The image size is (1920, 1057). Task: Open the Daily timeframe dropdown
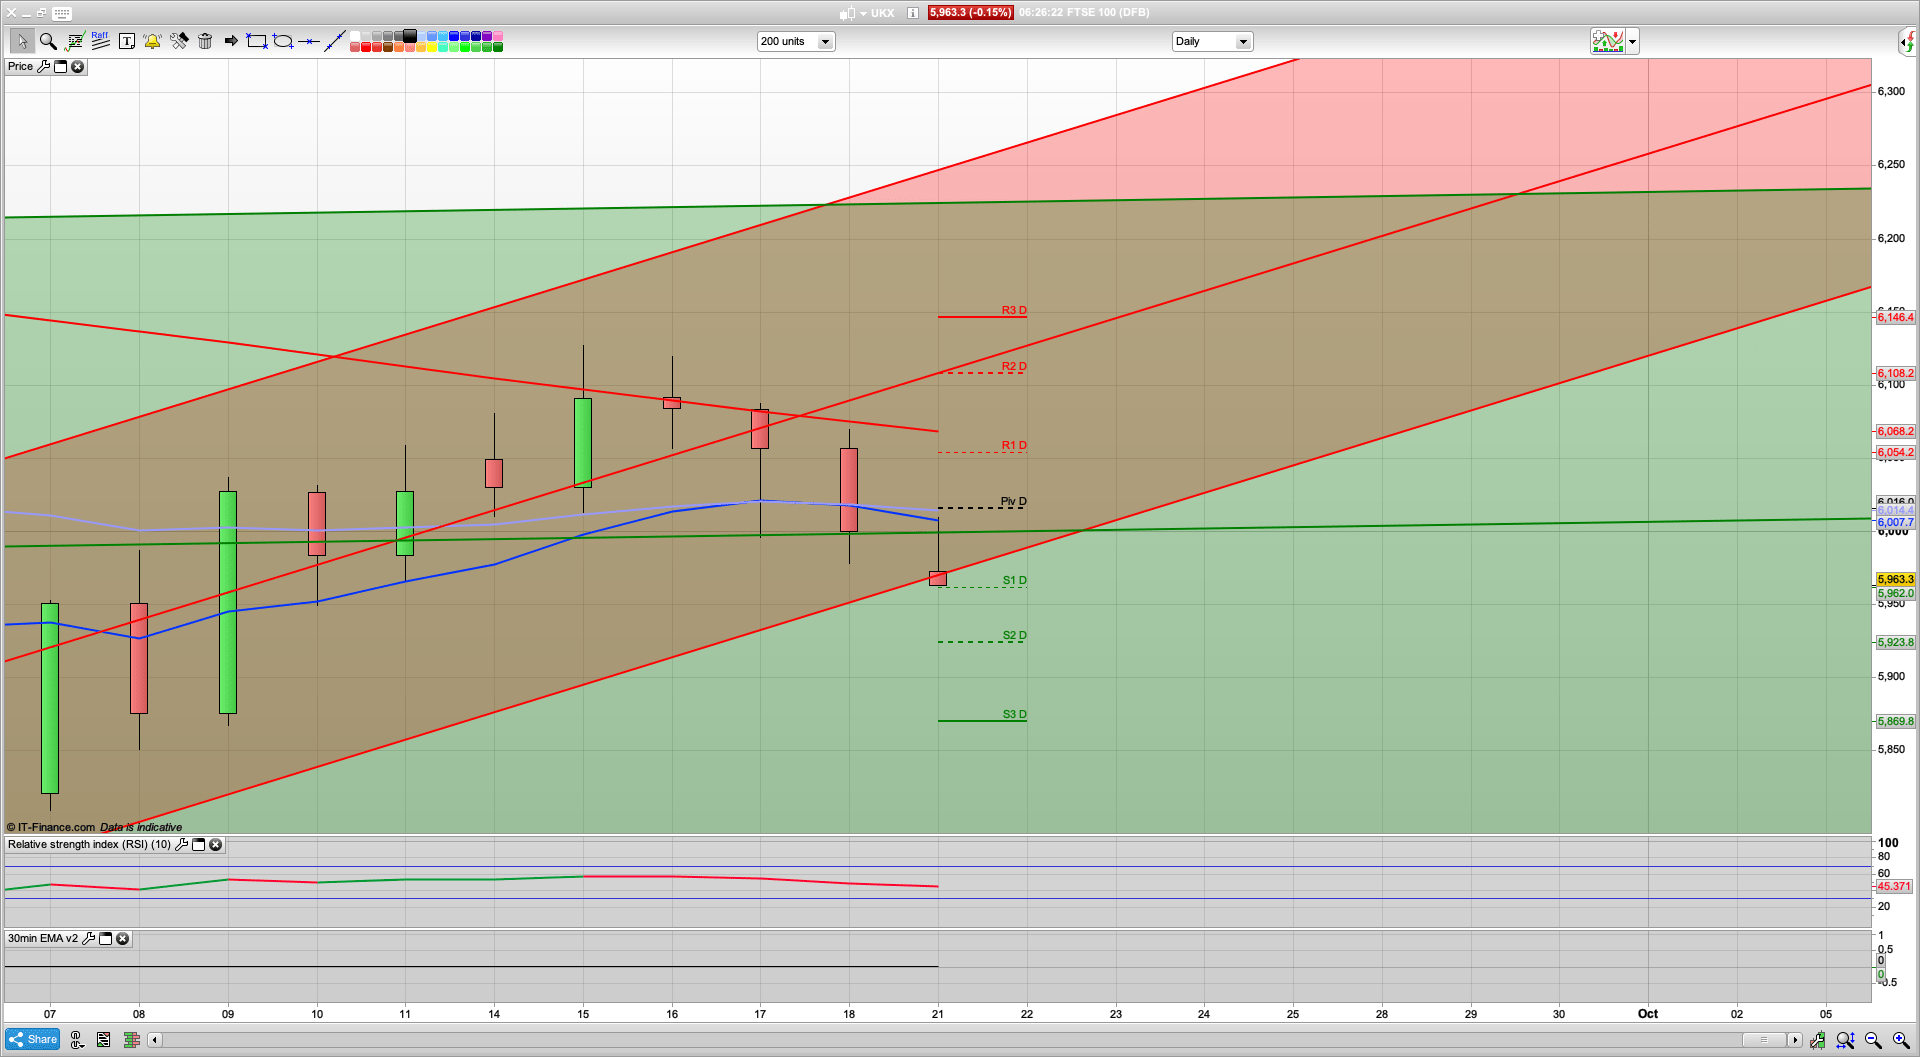[1243, 41]
